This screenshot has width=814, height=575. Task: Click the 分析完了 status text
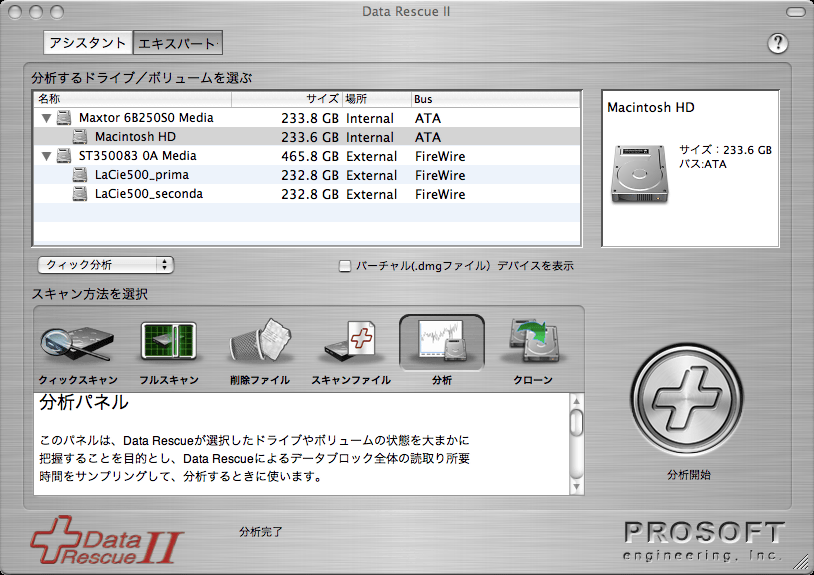pos(261,531)
